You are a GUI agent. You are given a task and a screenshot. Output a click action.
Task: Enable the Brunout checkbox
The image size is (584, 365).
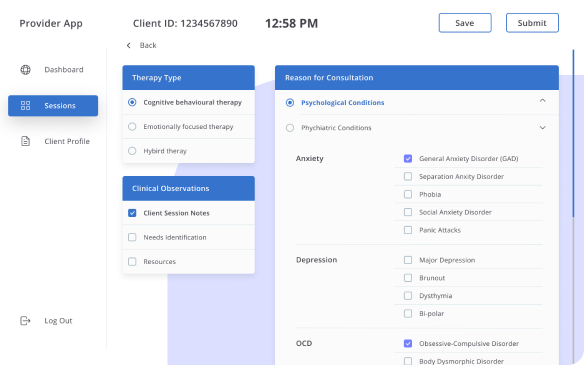point(408,278)
